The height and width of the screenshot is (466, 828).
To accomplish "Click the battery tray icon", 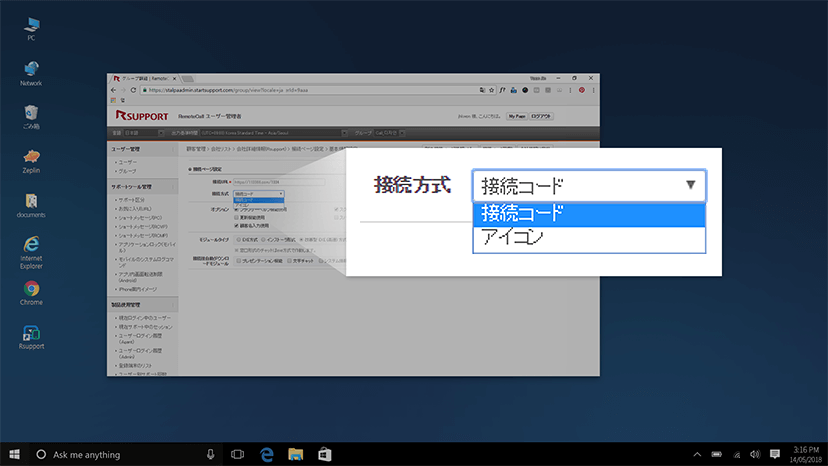I will (x=717, y=454).
